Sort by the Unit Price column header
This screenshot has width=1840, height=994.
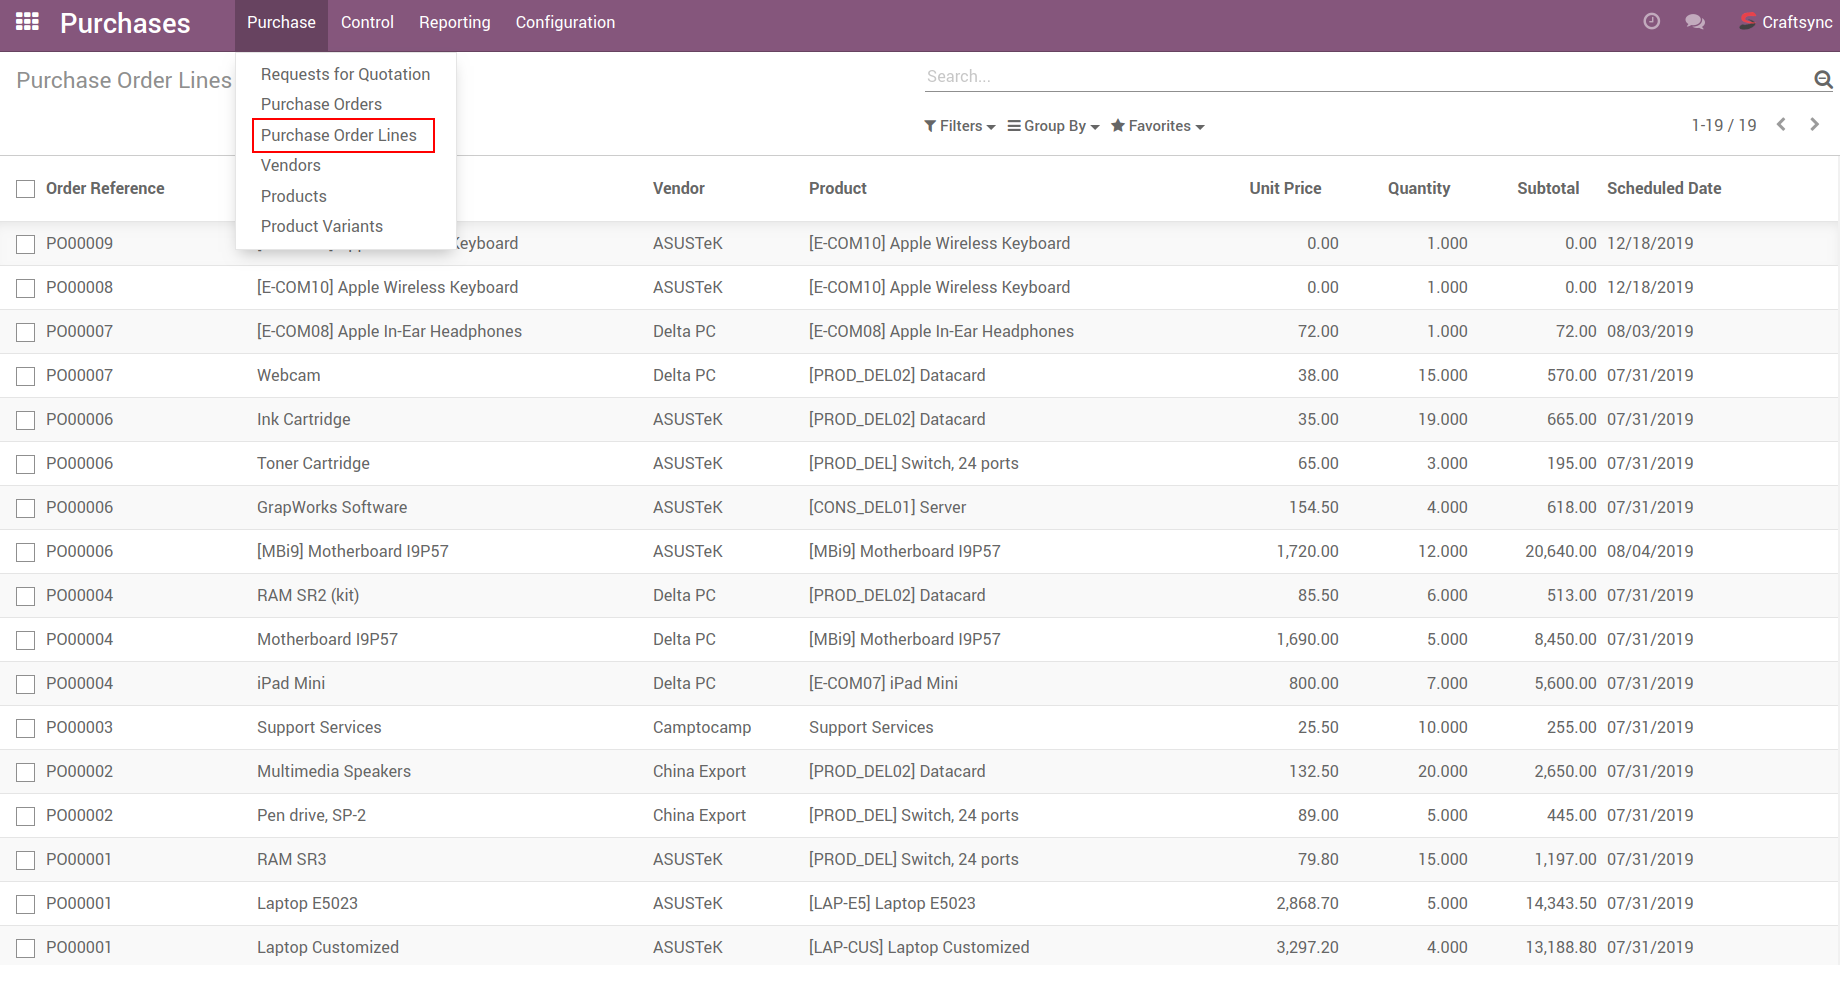point(1285,188)
